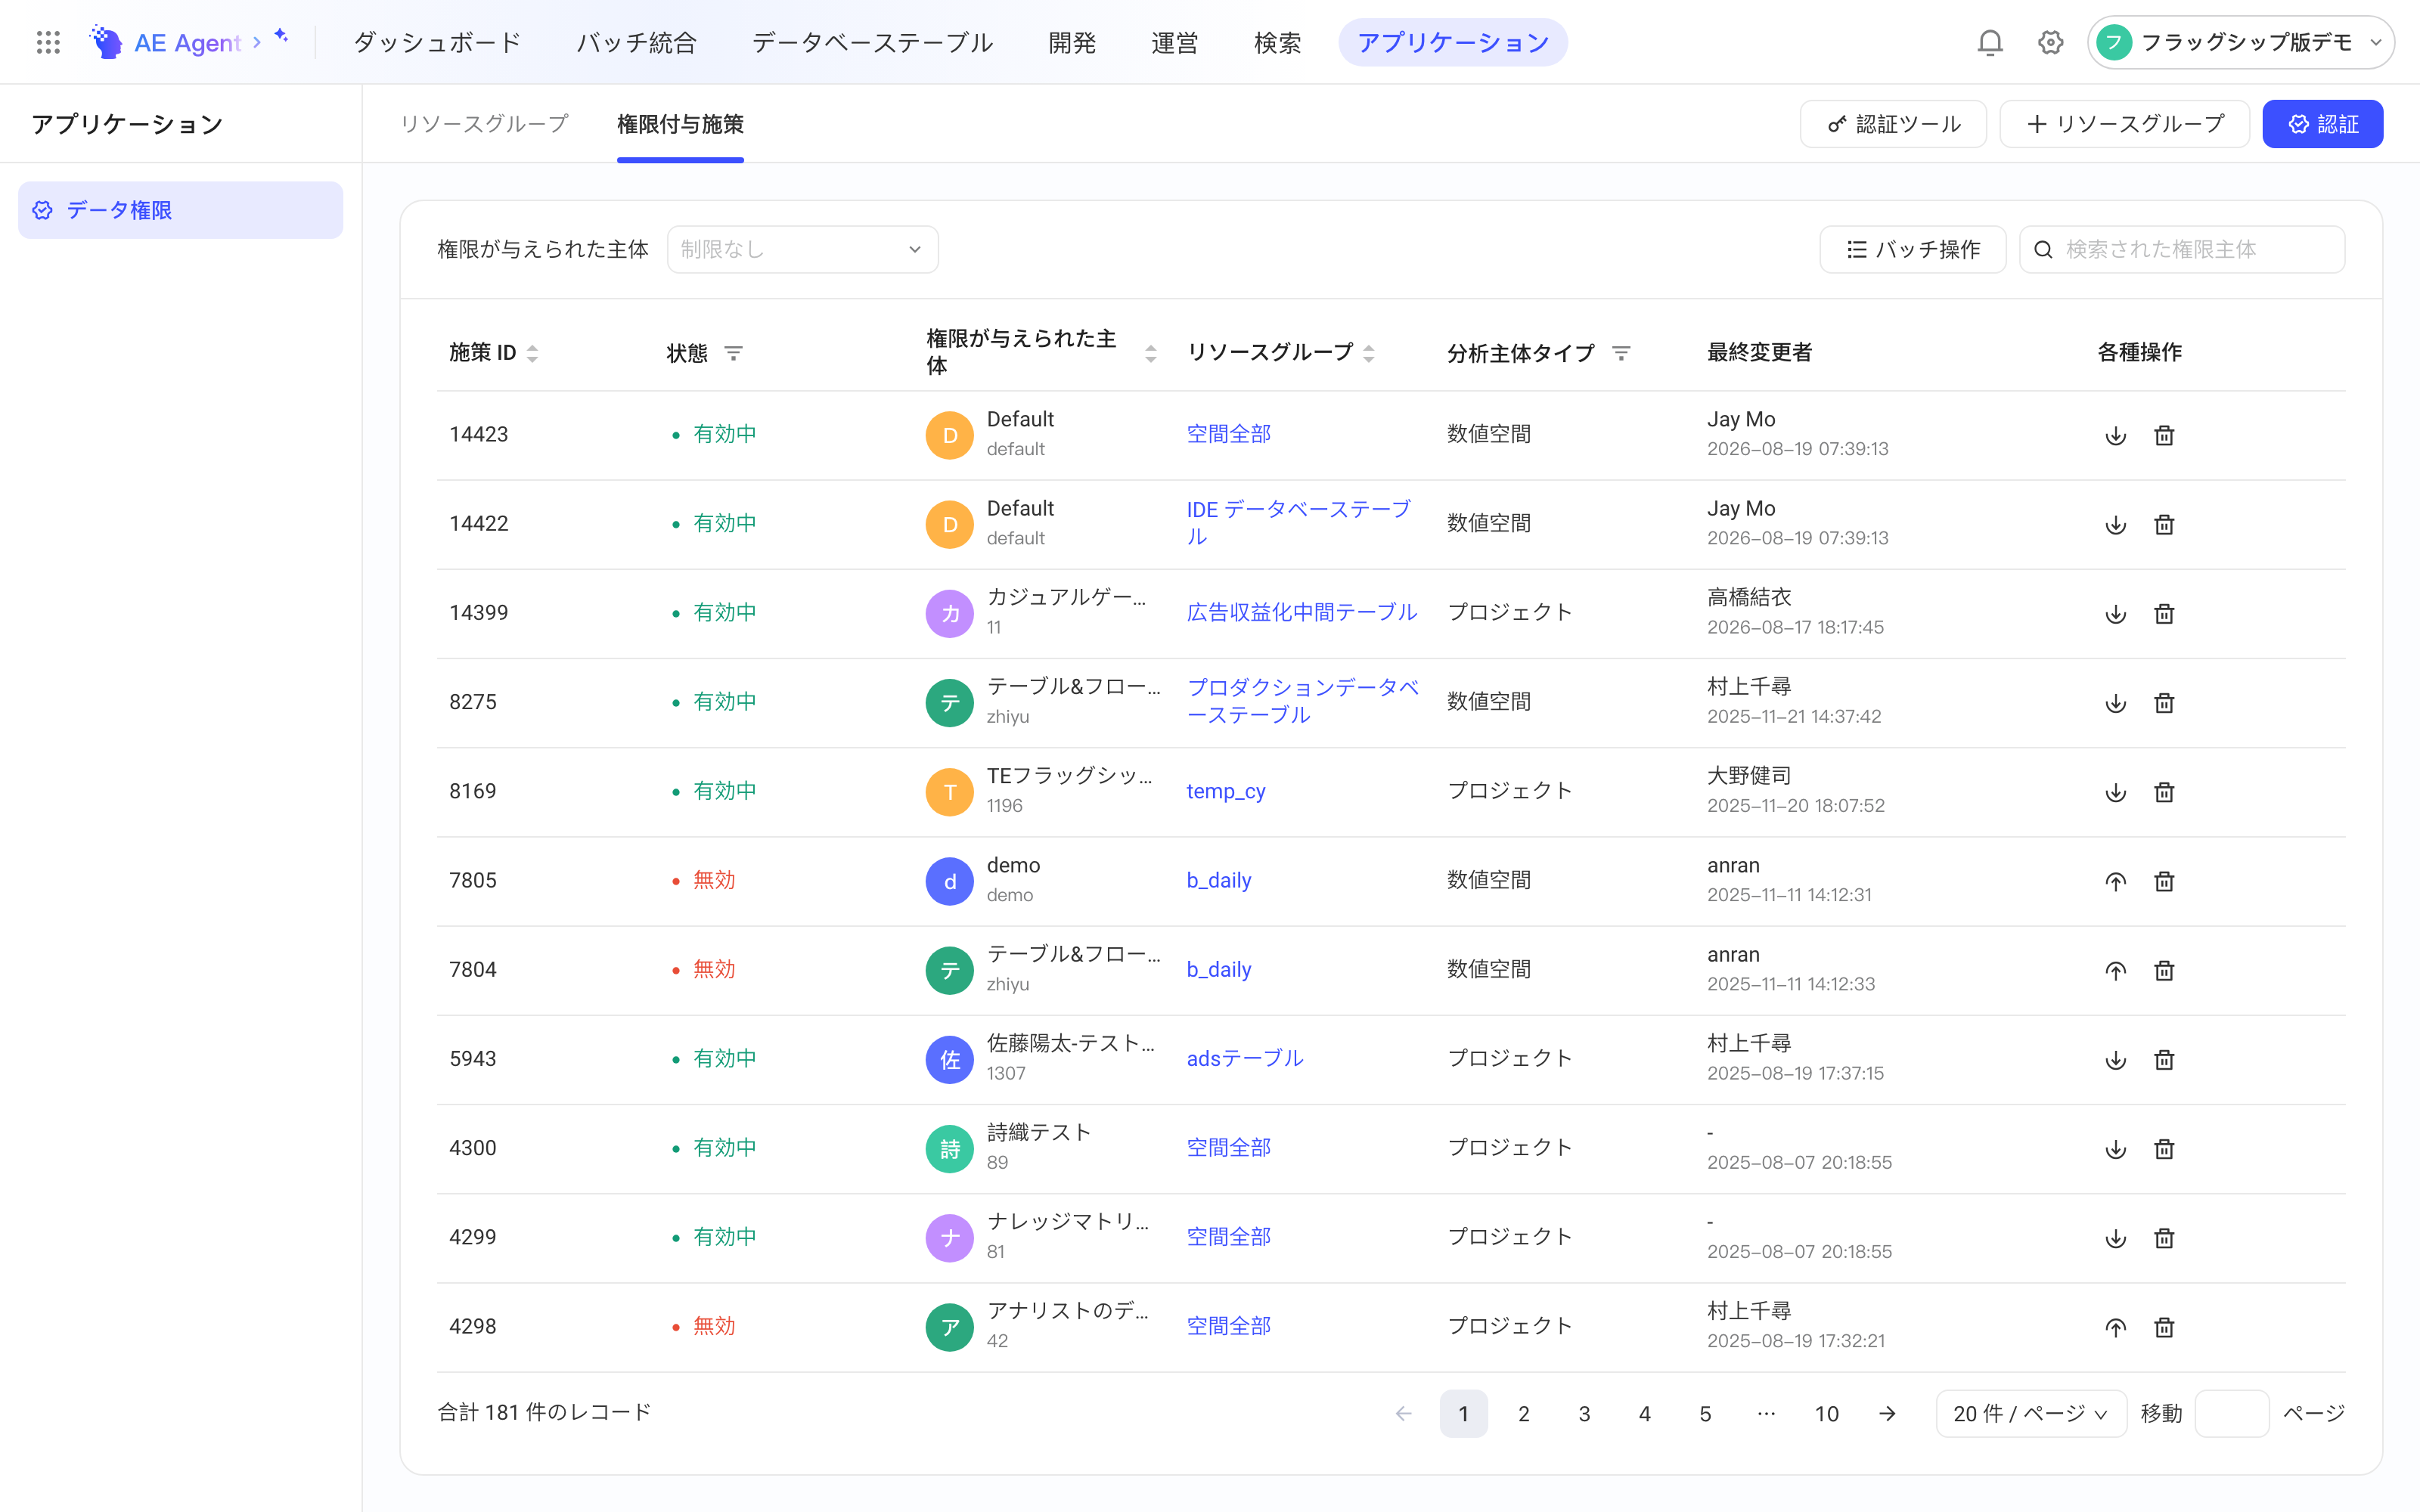Change the 20 件 / ページ page size
The height and width of the screenshot is (1512, 2420).
(2030, 1414)
